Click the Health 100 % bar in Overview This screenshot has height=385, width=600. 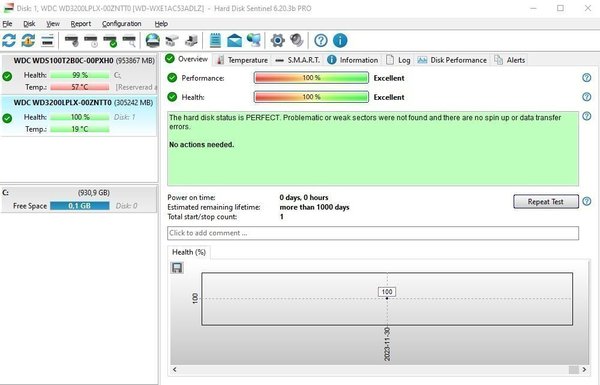[x=311, y=97]
